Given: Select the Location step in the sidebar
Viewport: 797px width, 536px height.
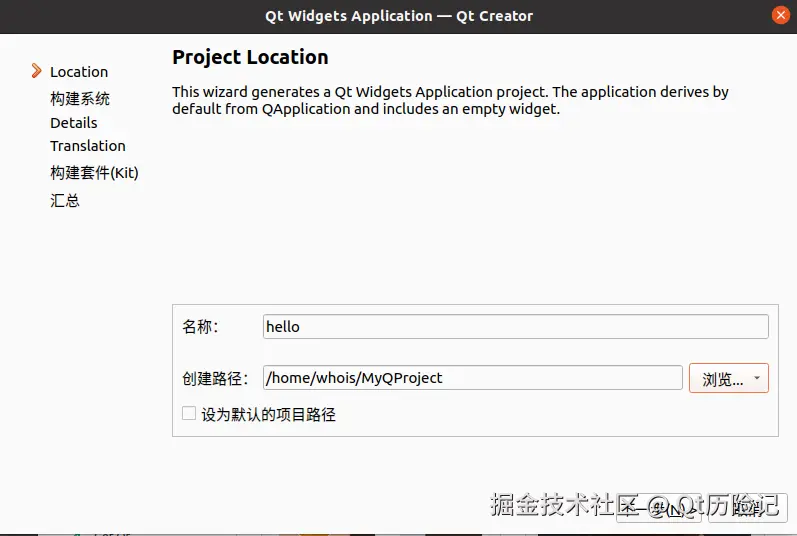Looking at the screenshot, I should [79, 72].
